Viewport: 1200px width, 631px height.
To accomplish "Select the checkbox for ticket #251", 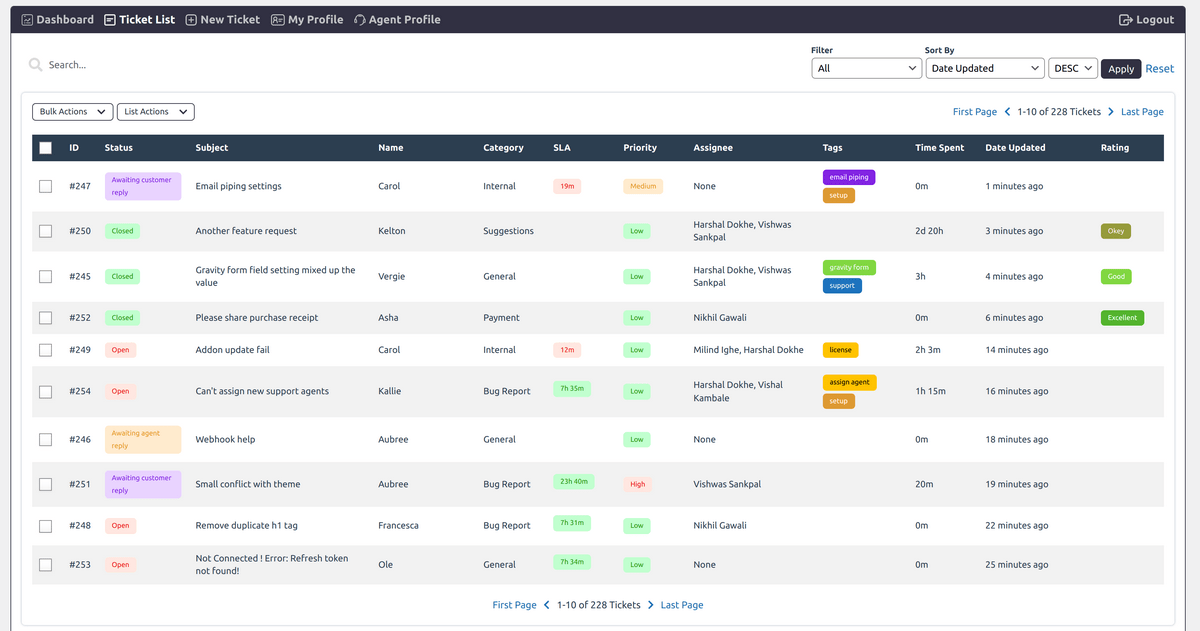I will click(45, 484).
